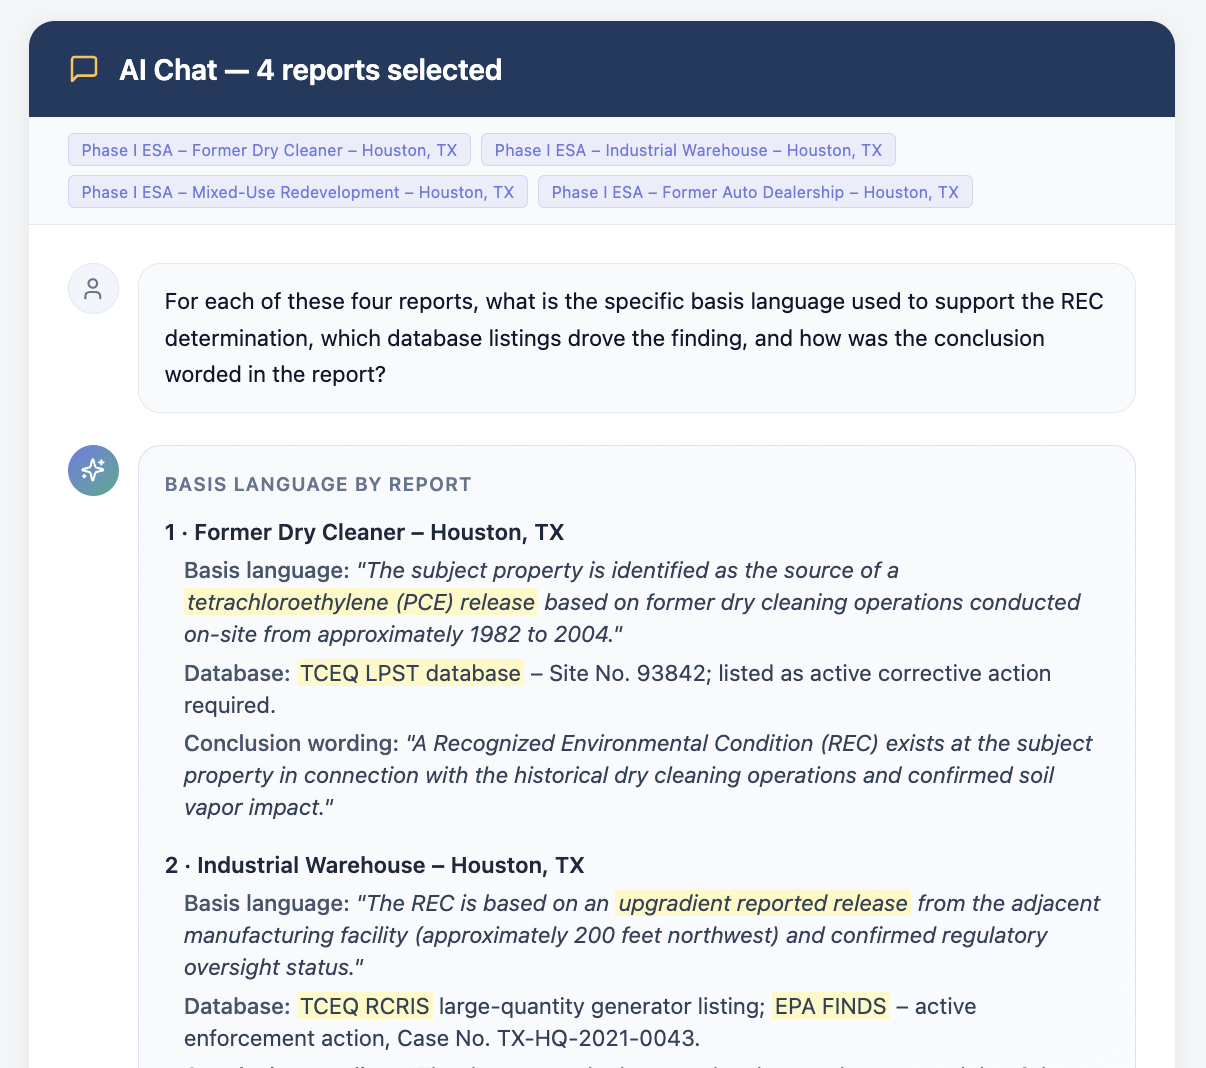
Task: Click the 1 · Former Dry Cleaner heading
Action: [x=365, y=532]
